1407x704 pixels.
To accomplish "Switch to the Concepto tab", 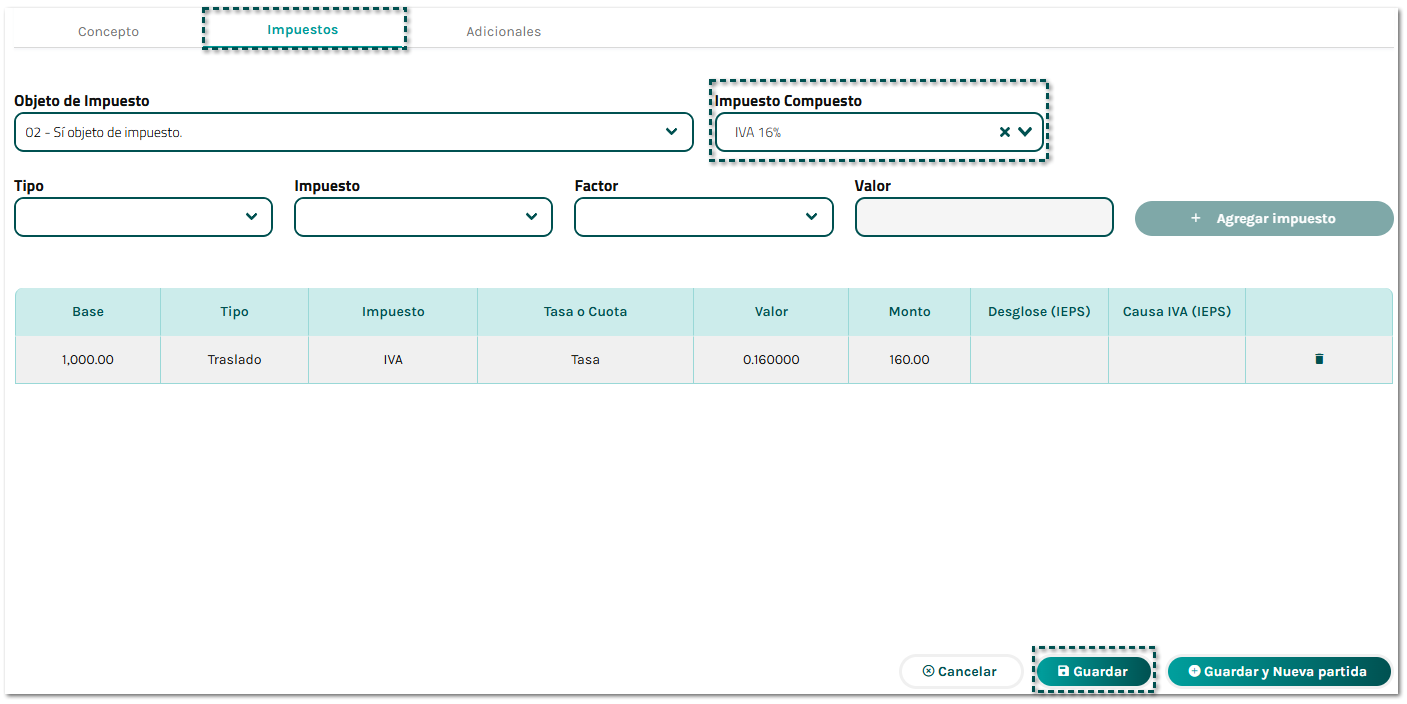I will 109,31.
